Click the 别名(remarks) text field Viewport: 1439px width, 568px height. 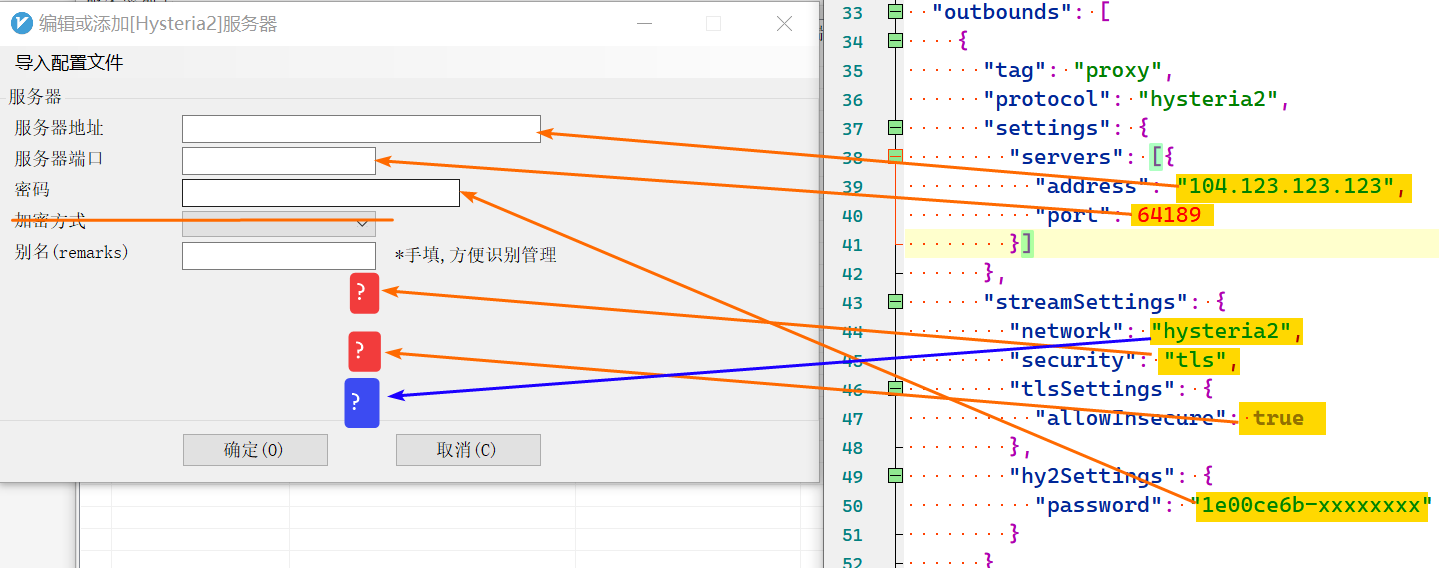click(x=278, y=256)
